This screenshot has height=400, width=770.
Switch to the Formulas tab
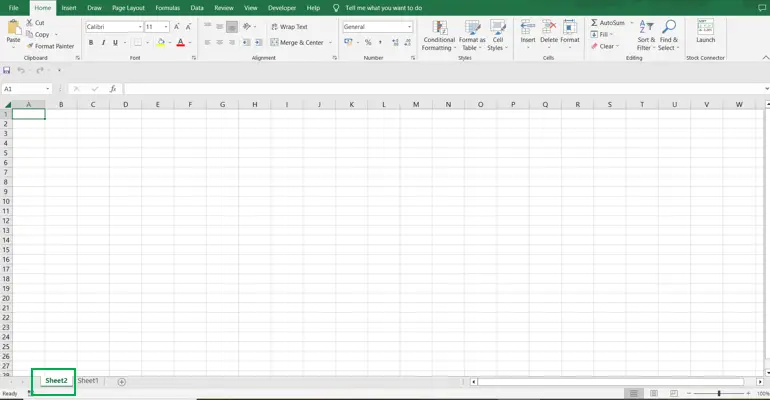click(x=167, y=8)
